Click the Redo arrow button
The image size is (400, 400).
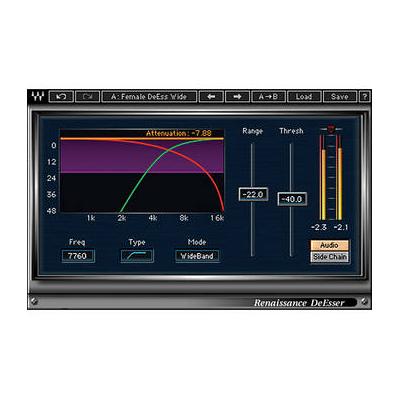[x=88, y=97]
